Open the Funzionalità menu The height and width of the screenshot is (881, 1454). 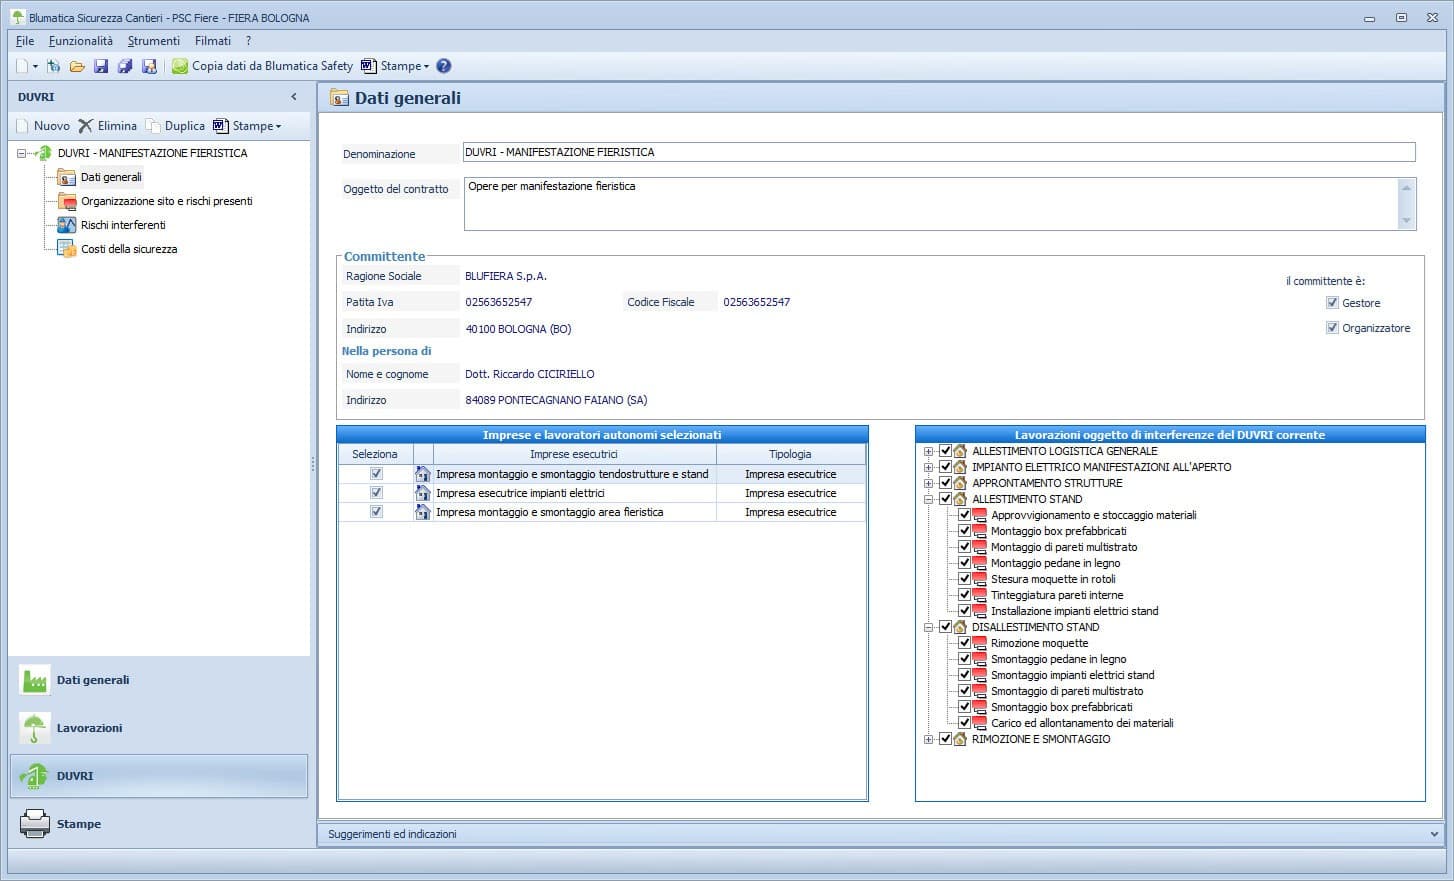click(x=81, y=41)
